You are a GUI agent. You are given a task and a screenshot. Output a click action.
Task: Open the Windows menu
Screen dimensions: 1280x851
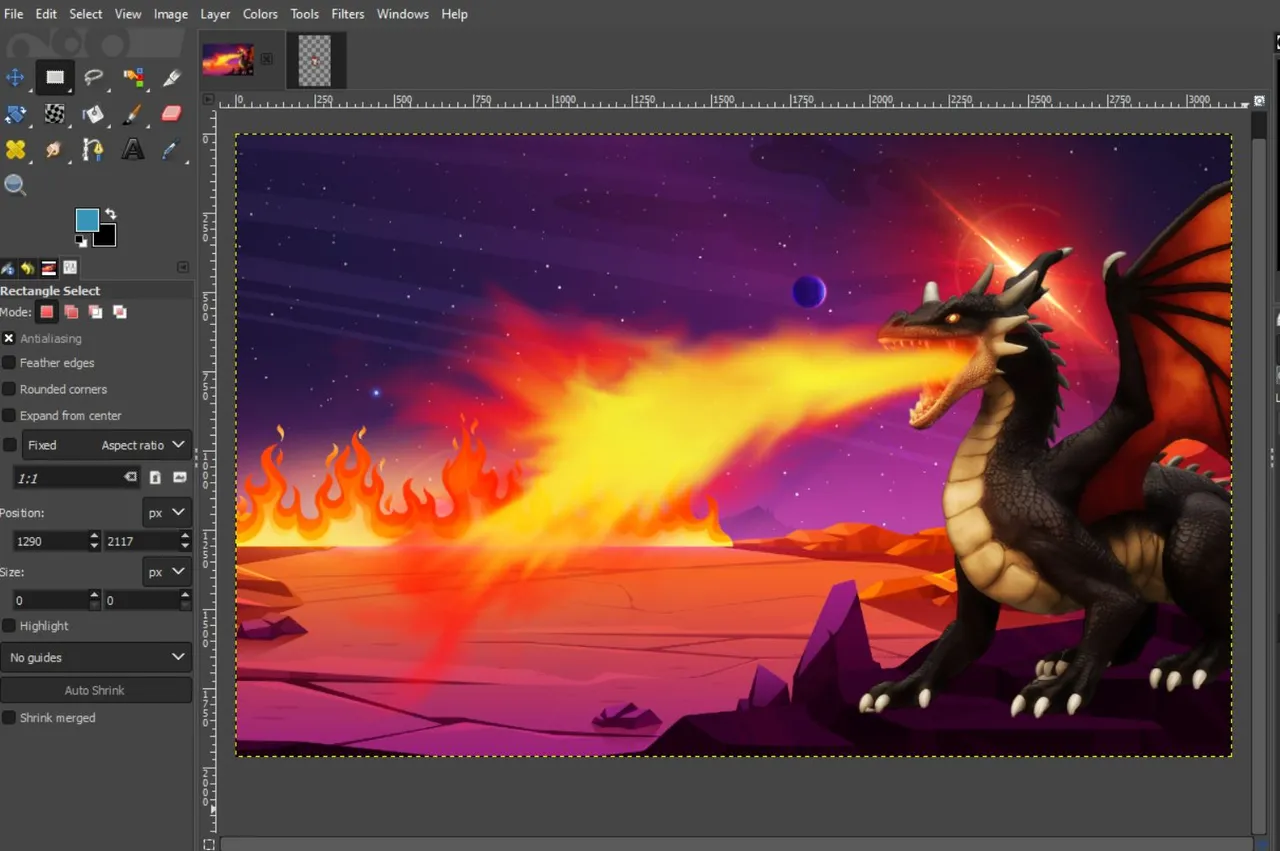click(403, 14)
